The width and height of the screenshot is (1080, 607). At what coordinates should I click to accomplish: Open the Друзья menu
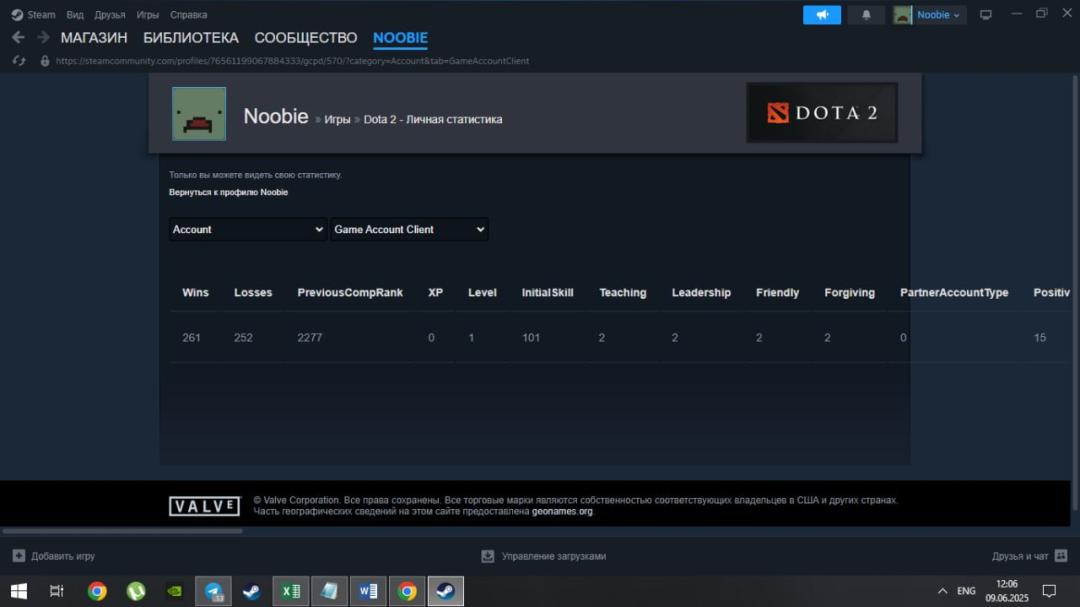click(x=110, y=14)
